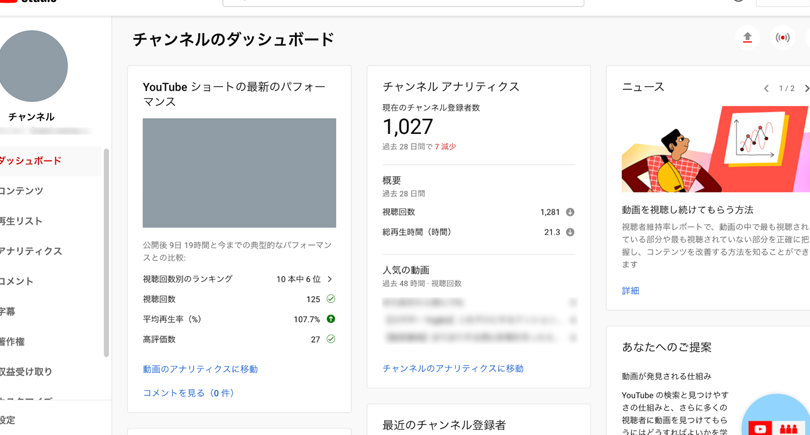Click the あなたへのご提案 heading
The width and height of the screenshot is (810, 435).
[x=666, y=347]
